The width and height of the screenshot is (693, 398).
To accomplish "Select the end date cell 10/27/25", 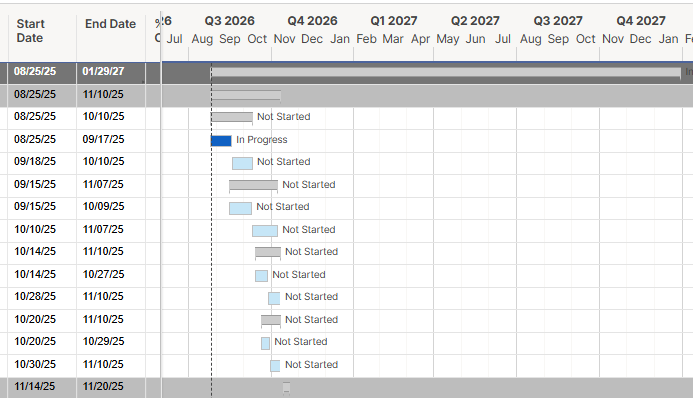I will pyautogui.click(x=103, y=274).
